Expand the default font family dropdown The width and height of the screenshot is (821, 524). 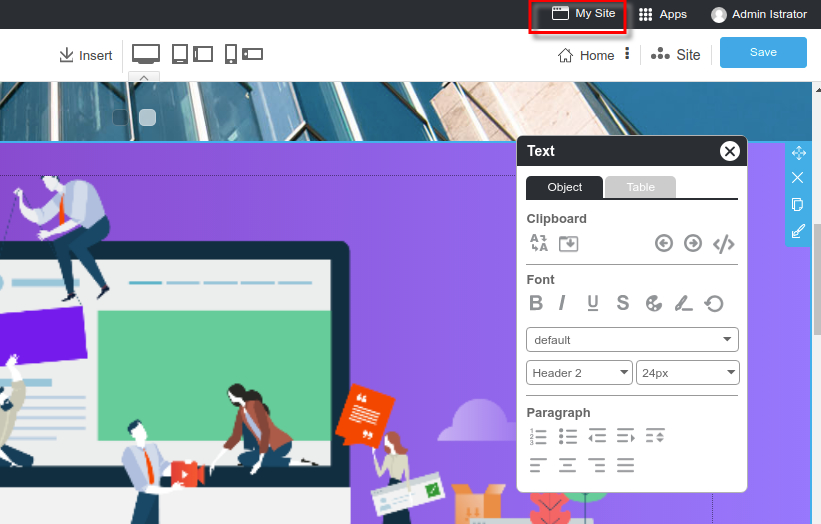[x=632, y=340]
